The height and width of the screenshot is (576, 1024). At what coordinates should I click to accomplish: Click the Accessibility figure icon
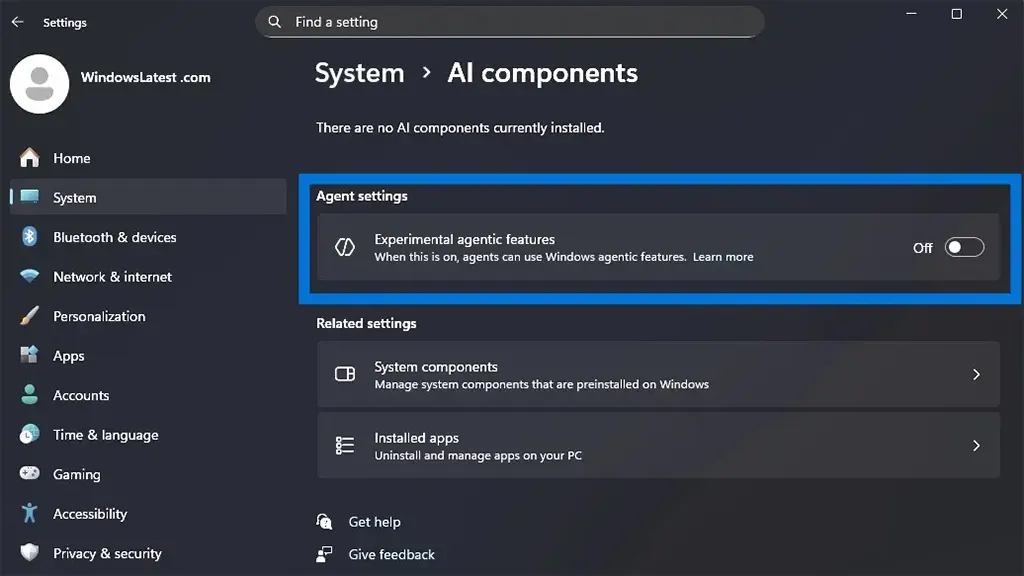coord(30,514)
